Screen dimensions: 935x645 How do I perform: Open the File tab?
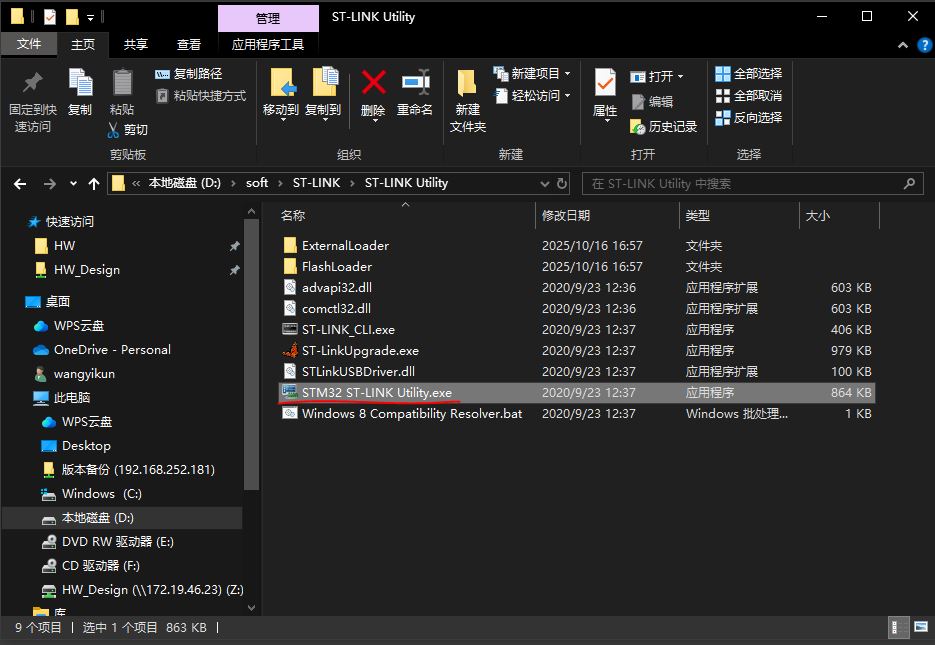click(x=29, y=44)
